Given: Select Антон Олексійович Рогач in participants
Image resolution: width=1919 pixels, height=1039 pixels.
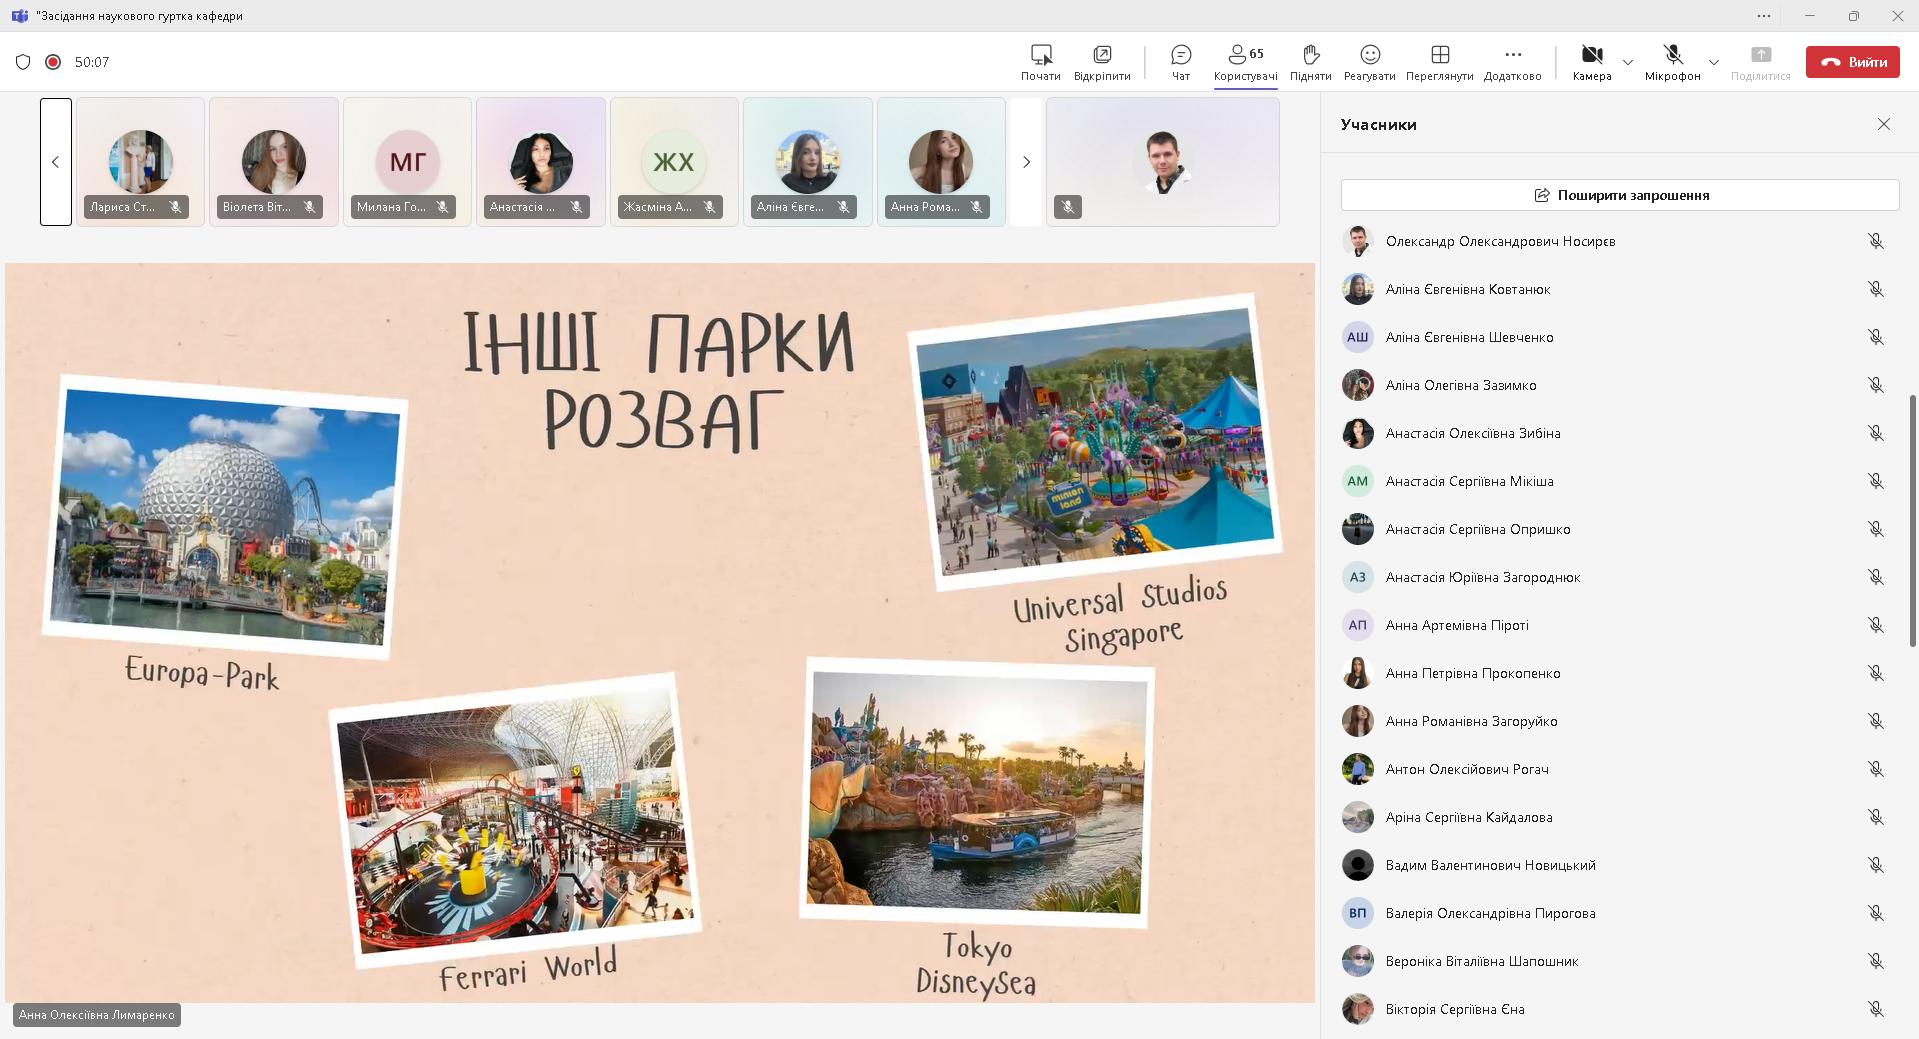Looking at the screenshot, I should [1620, 769].
